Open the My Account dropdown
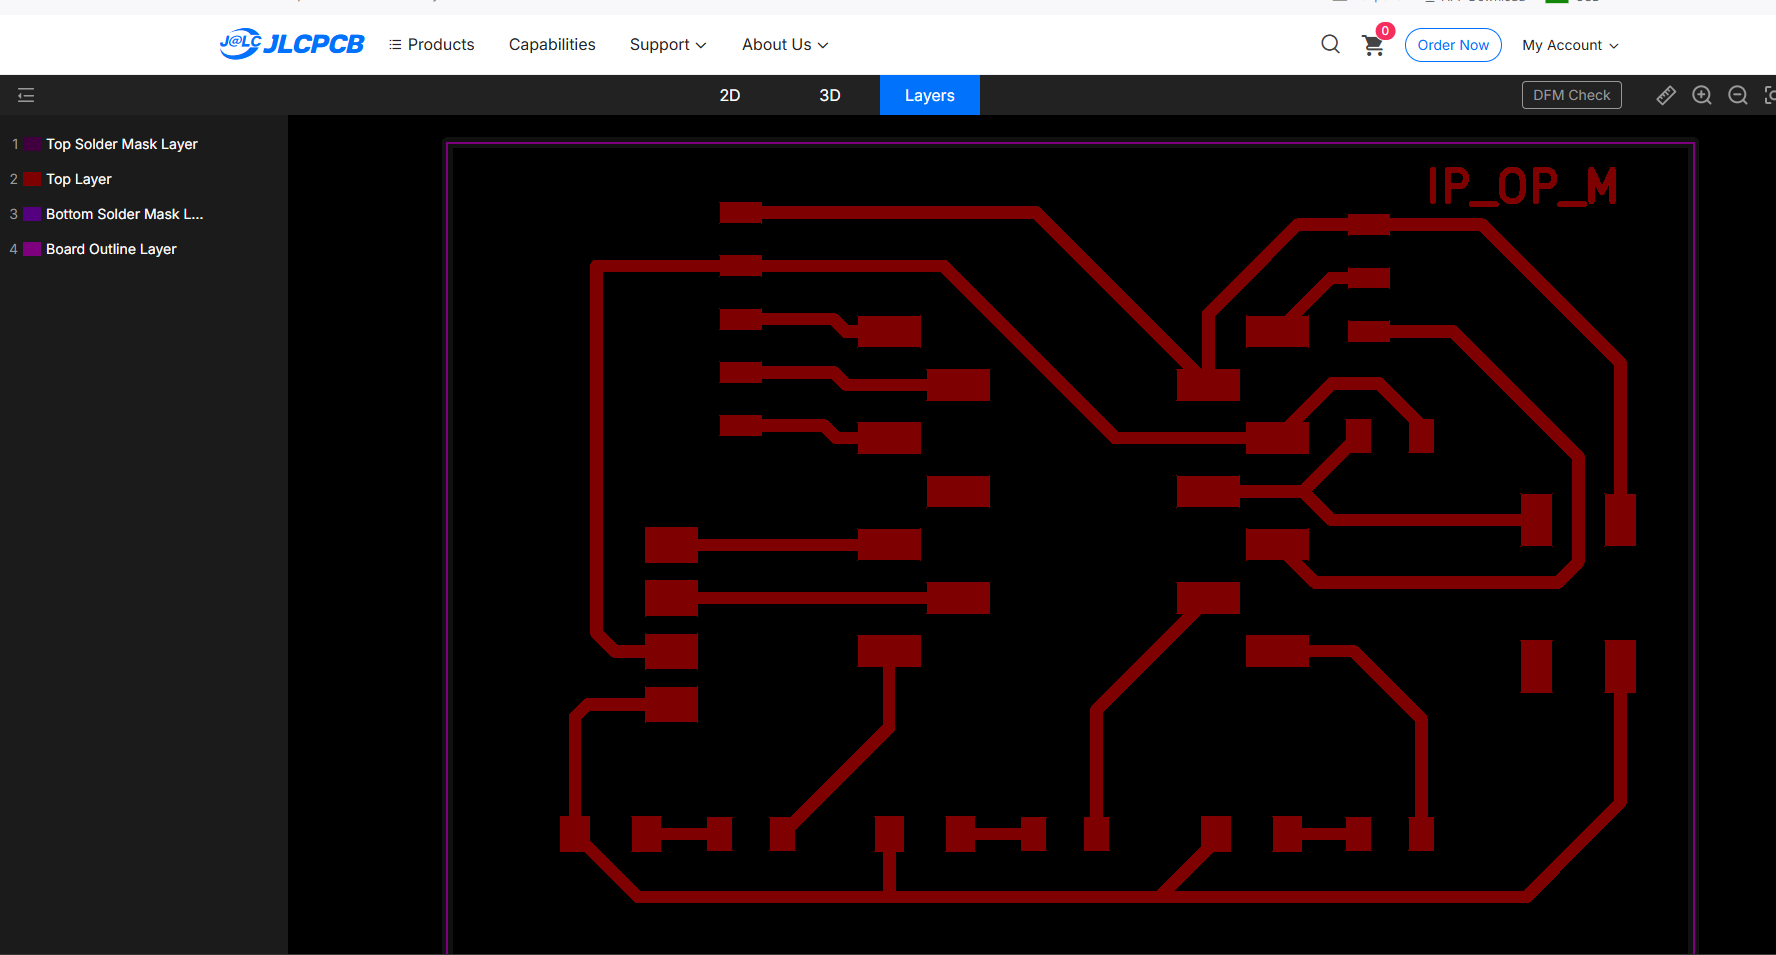The image size is (1776, 955). click(x=1570, y=45)
